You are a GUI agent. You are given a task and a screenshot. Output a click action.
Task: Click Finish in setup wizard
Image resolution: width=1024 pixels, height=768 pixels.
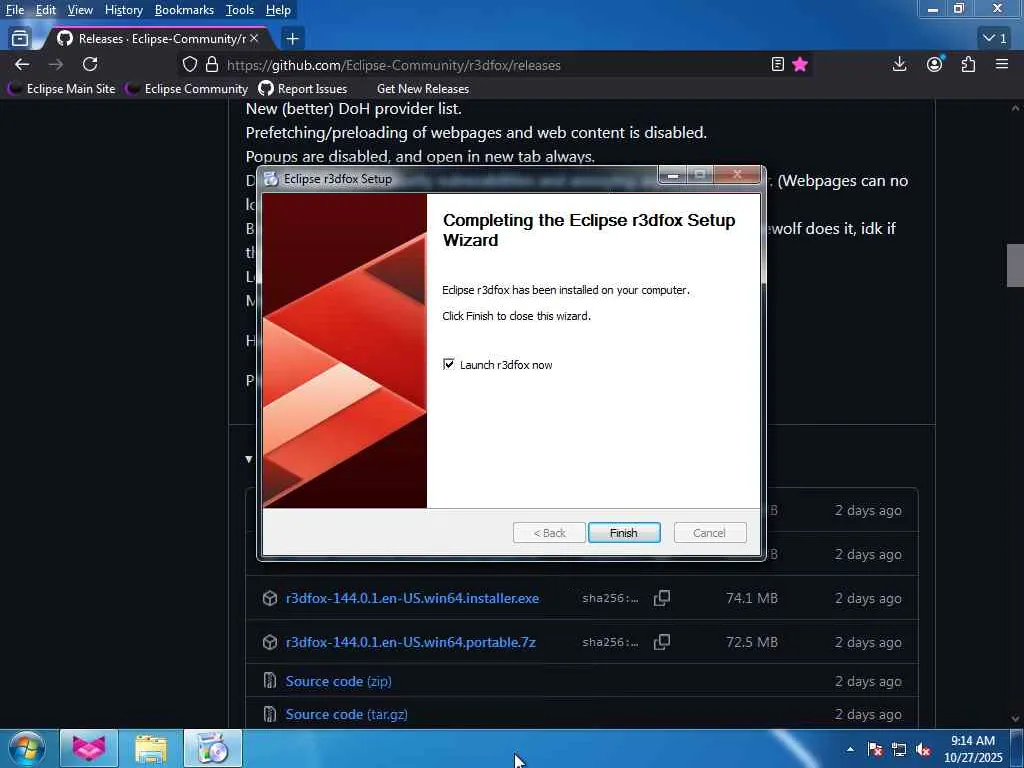pyautogui.click(x=624, y=533)
